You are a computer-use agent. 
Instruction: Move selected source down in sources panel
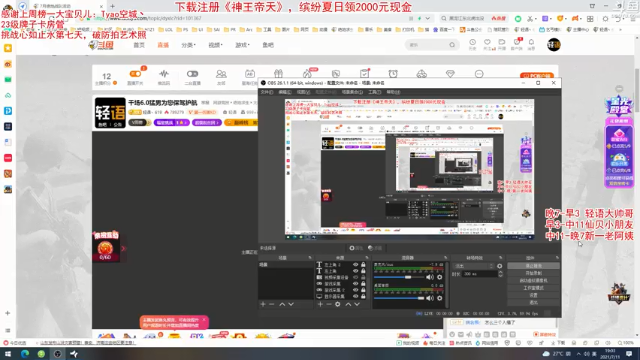pos(357,304)
